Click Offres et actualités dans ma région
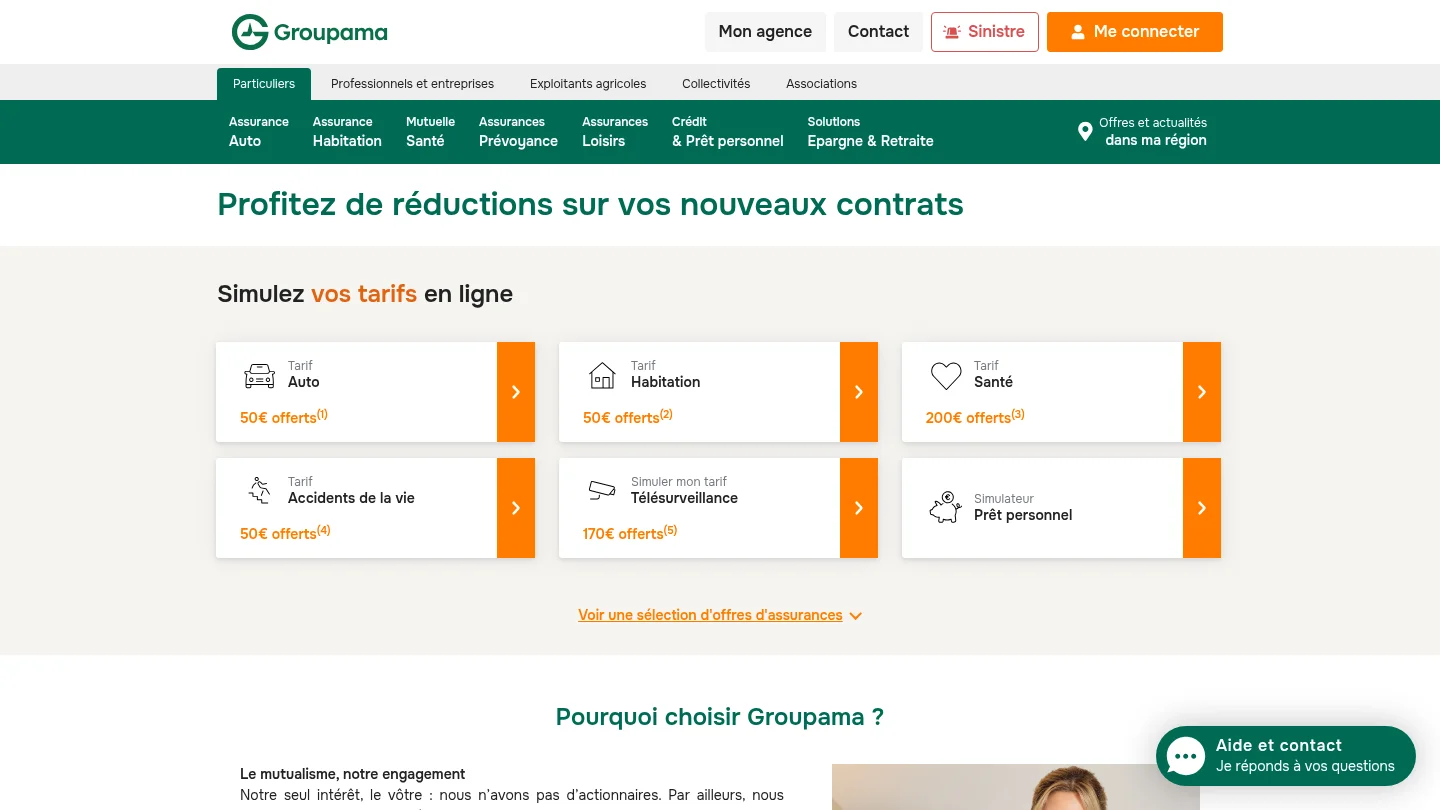Screen dimensions: 1440x810 pyautogui.click(x=1142, y=132)
